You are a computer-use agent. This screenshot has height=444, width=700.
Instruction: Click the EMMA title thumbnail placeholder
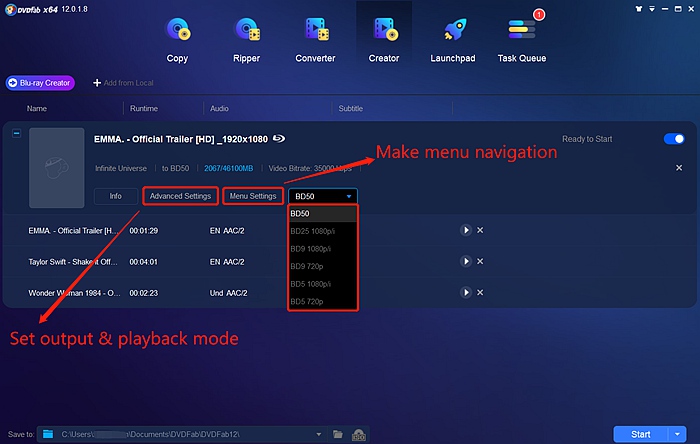(57, 168)
